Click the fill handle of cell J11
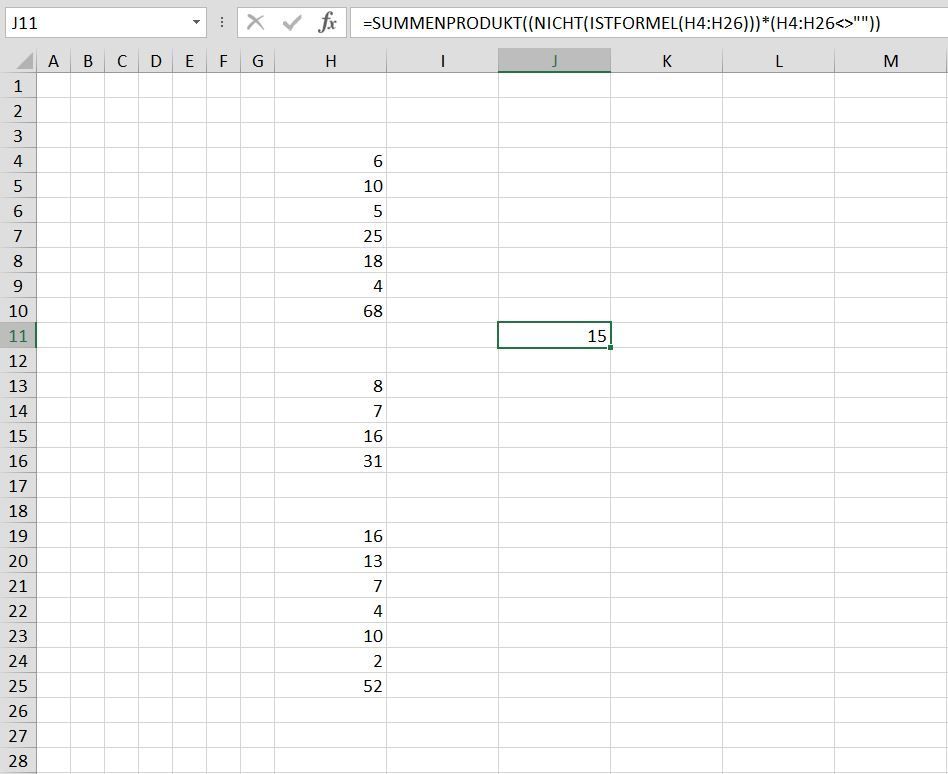The height and width of the screenshot is (774, 948). 611,348
